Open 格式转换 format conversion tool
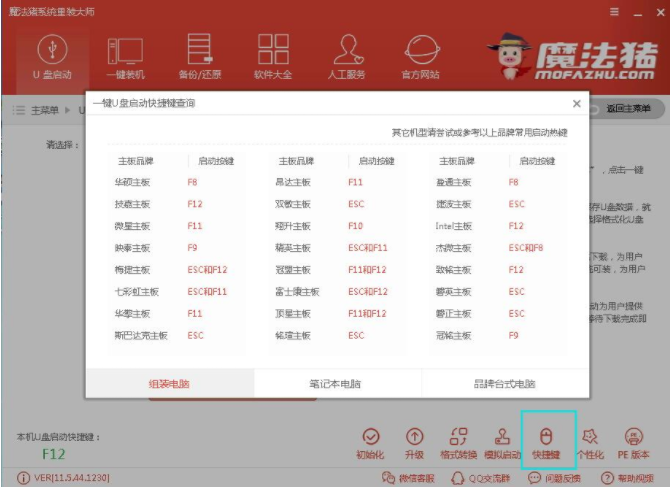 tap(458, 442)
